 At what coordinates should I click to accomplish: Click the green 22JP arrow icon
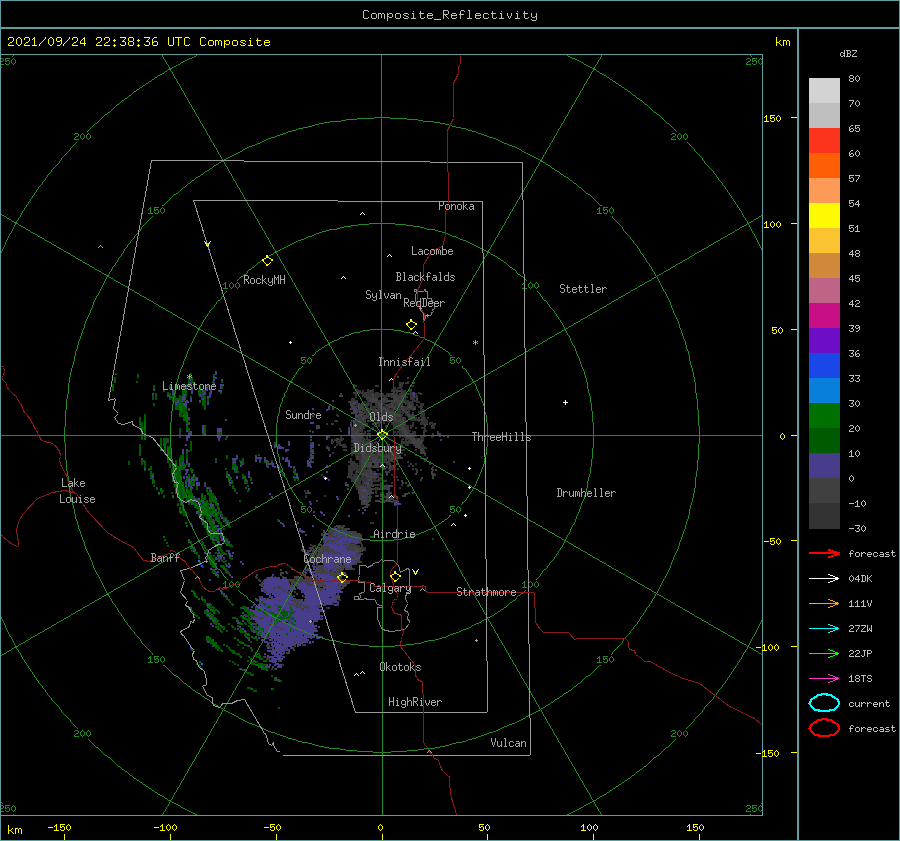[824, 653]
